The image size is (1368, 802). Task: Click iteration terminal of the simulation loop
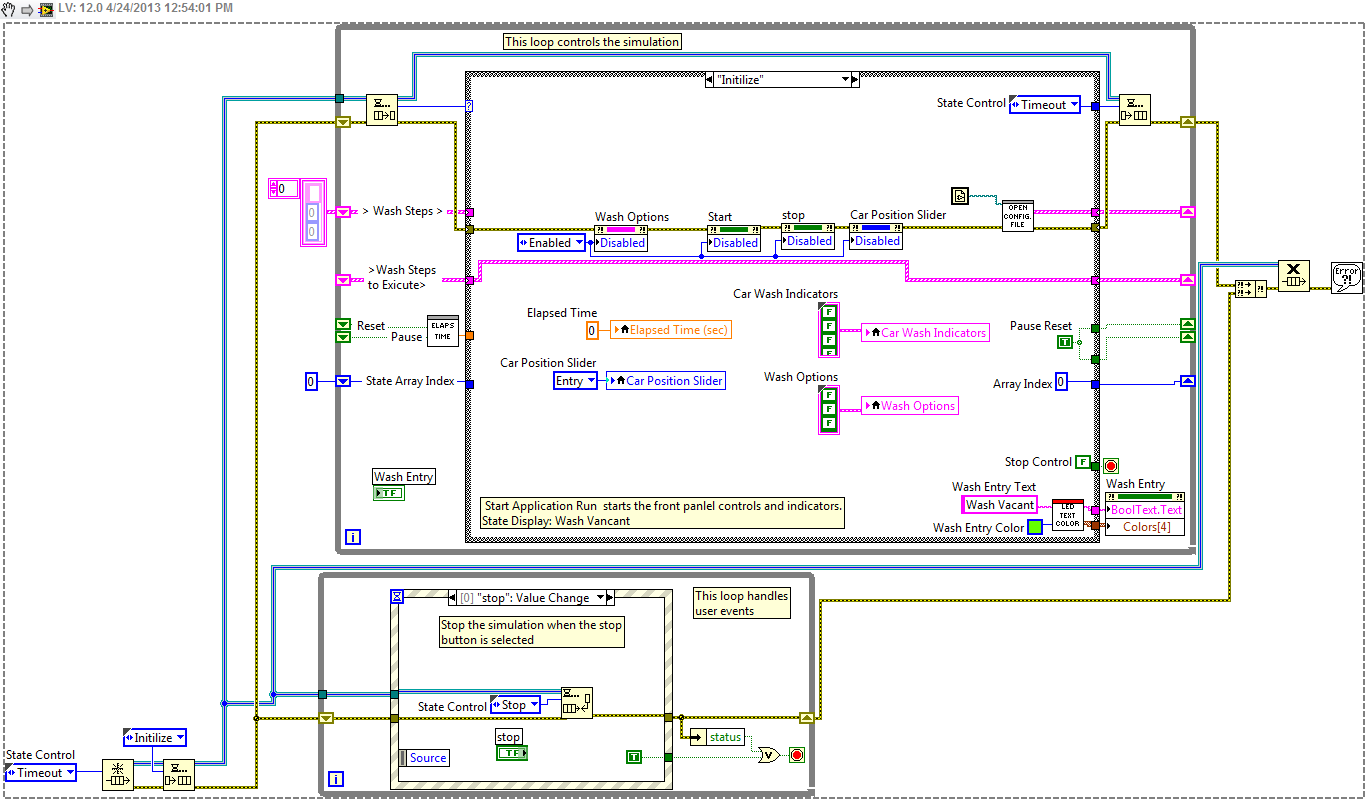(x=352, y=537)
